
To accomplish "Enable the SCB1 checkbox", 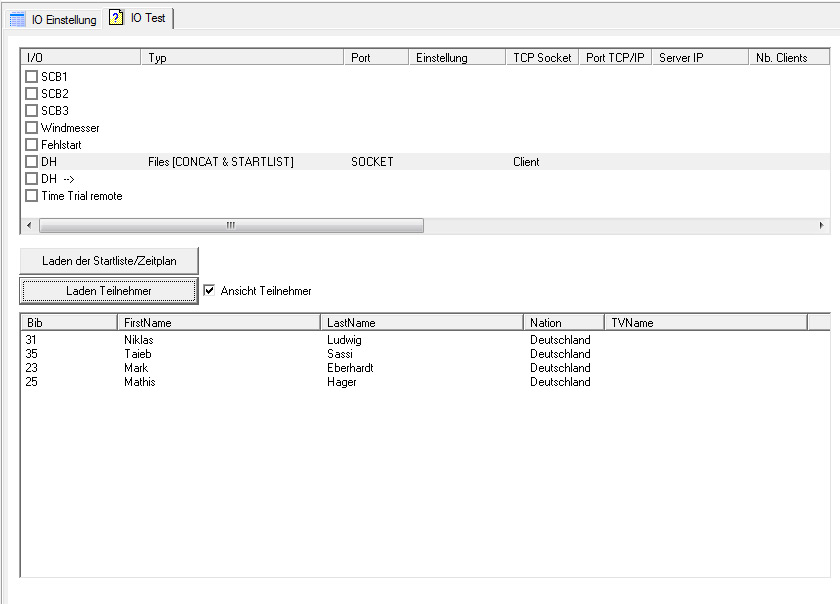I will [32, 77].
